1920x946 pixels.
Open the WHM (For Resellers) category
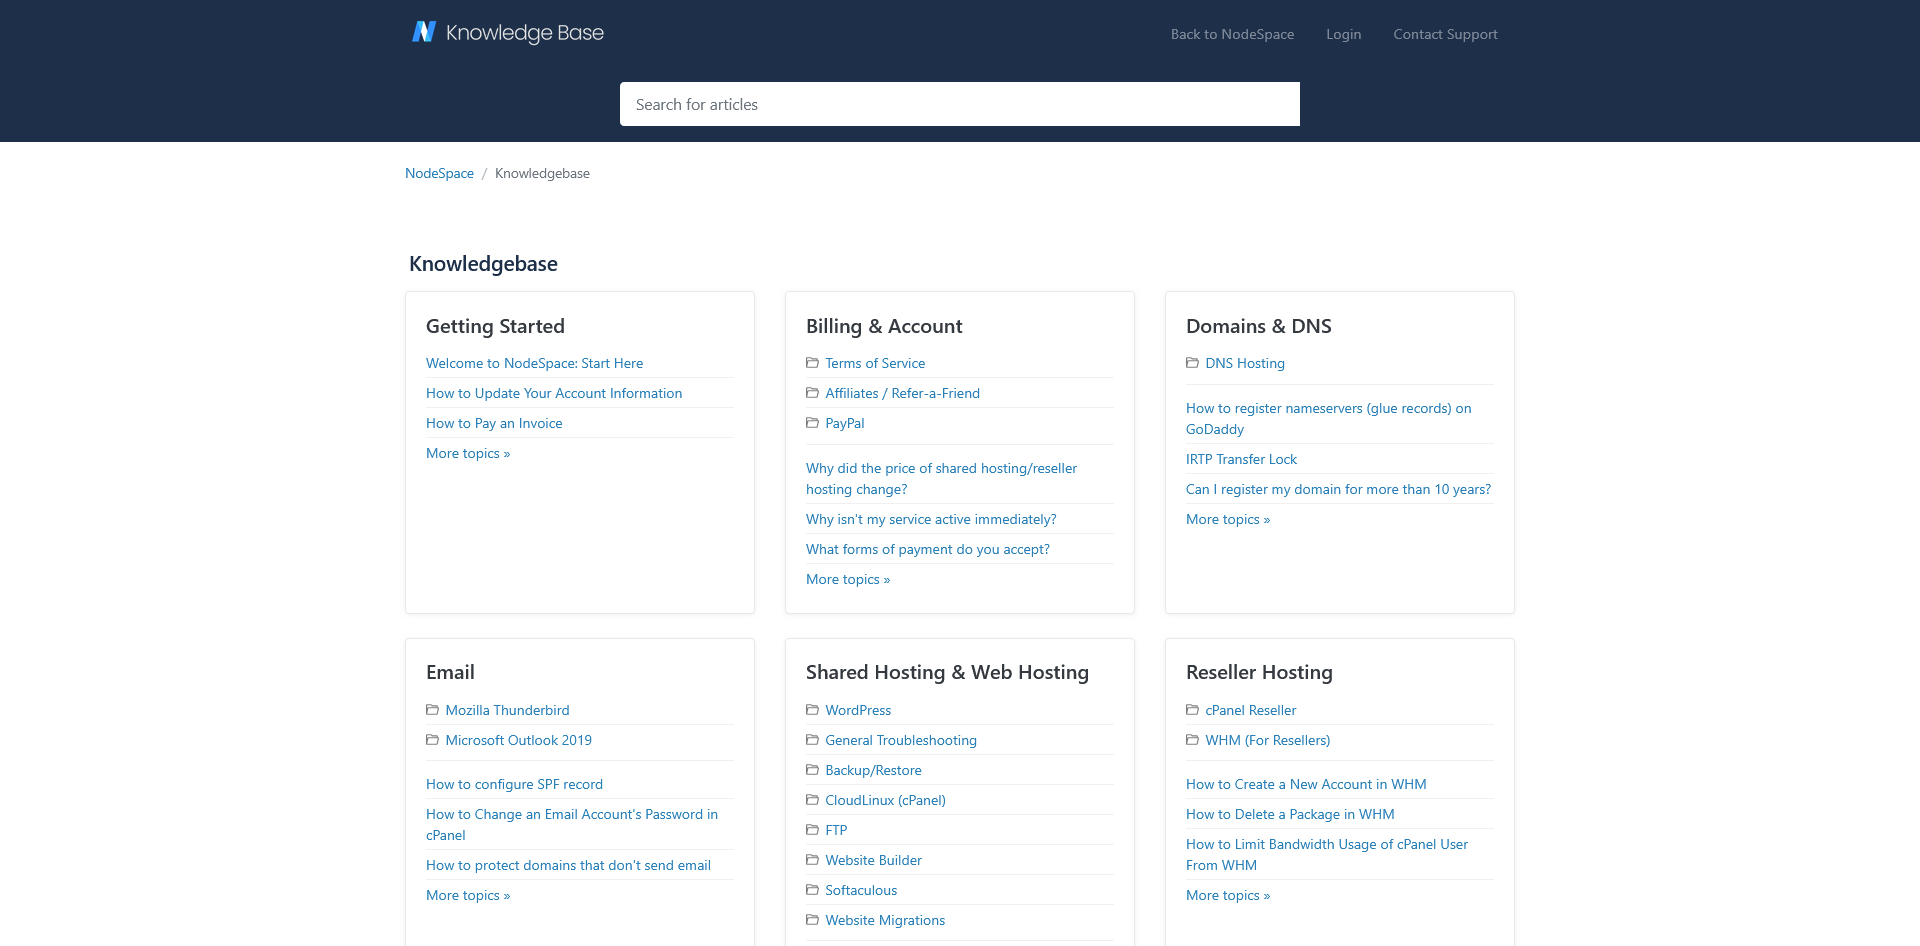(1267, 740)
